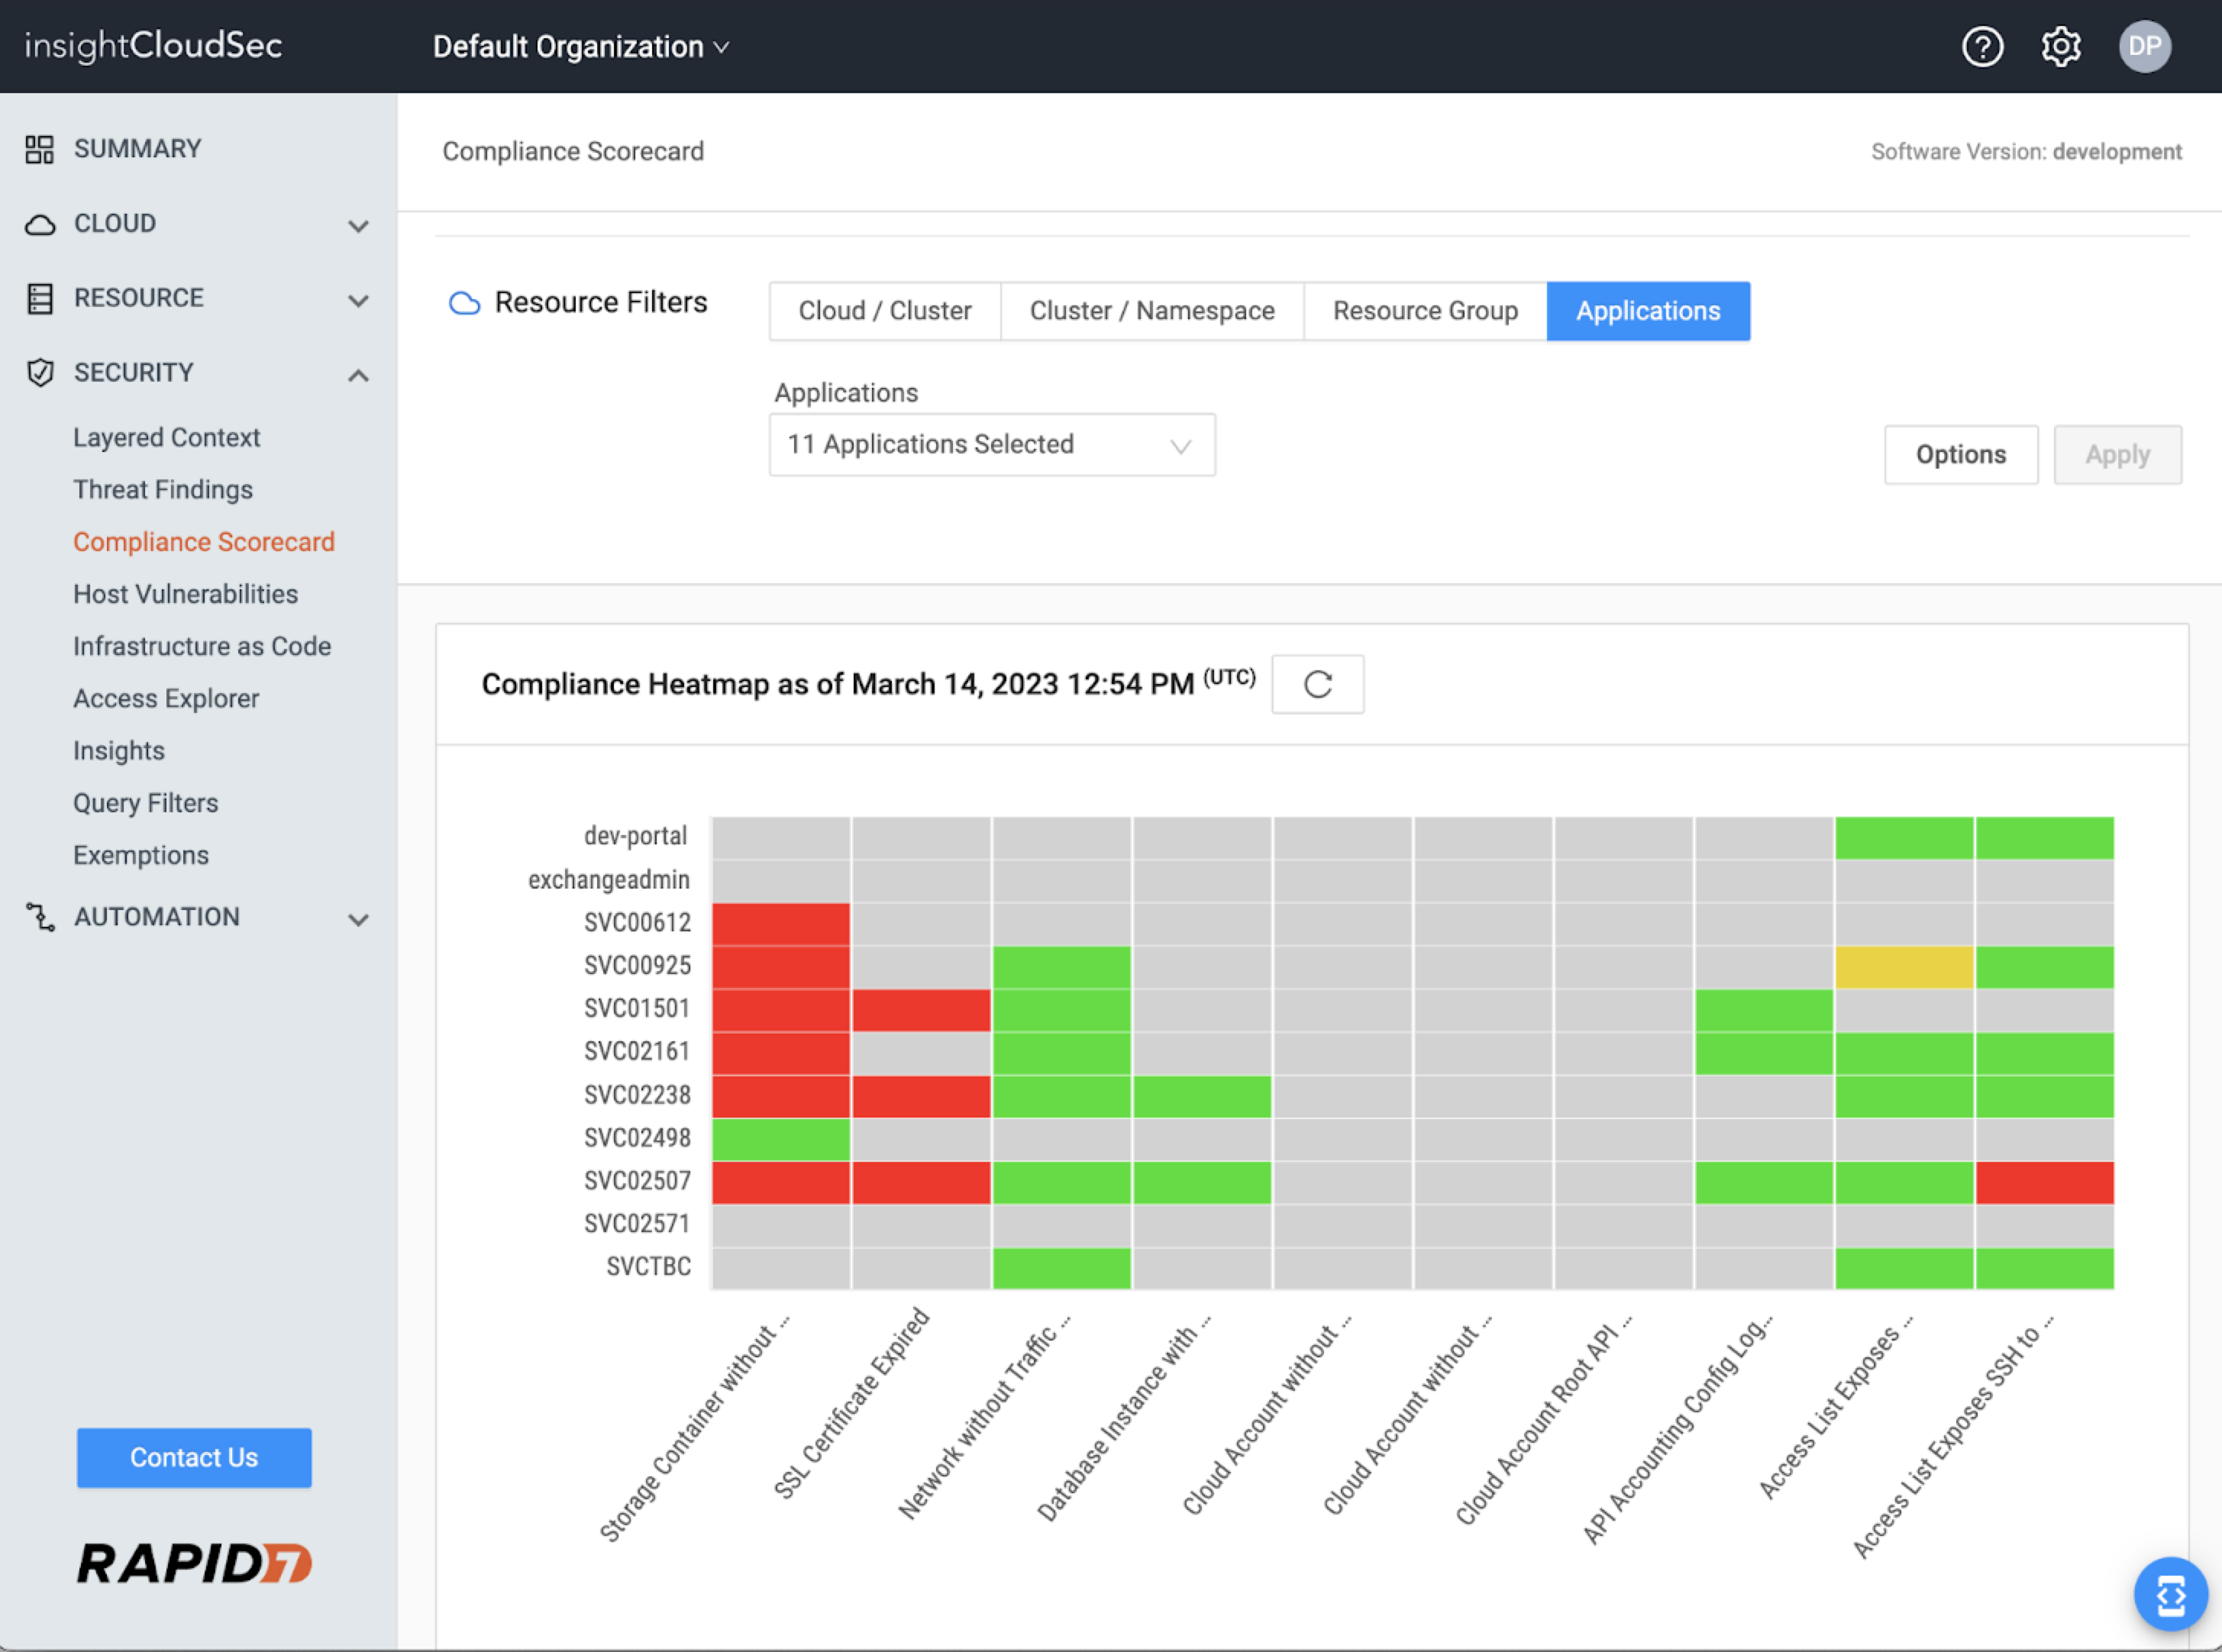The height and width of the screenshot is (1652, 2222).
Task: Click the Rapid7 logo
Action: click(194, 1563)
